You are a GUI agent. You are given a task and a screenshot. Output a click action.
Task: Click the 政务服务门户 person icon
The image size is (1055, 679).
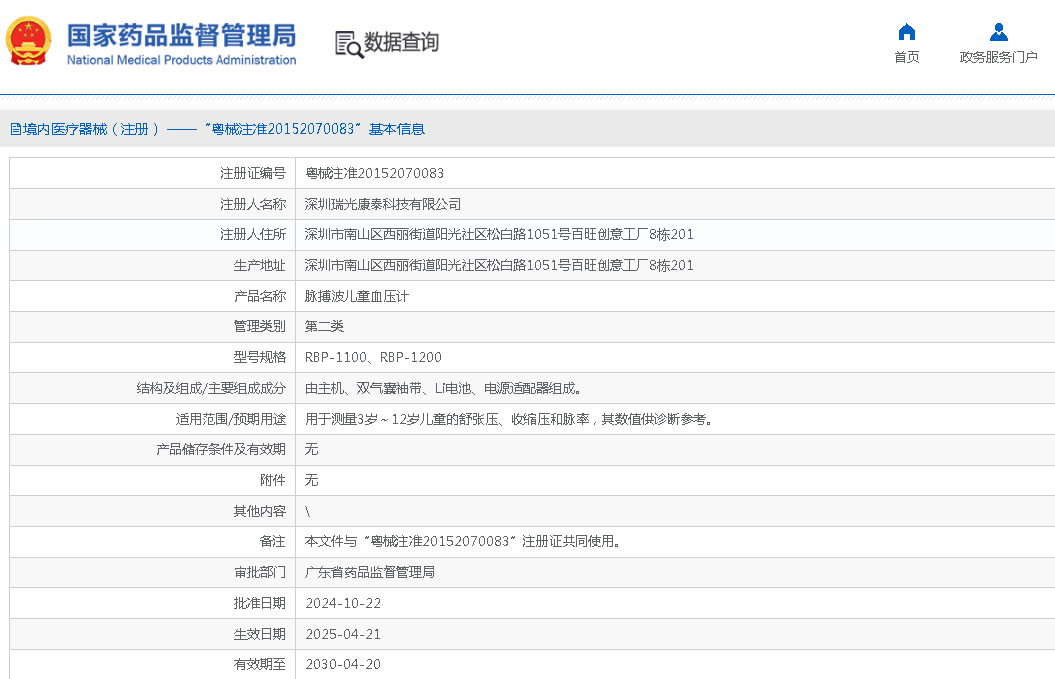point(998,31)
